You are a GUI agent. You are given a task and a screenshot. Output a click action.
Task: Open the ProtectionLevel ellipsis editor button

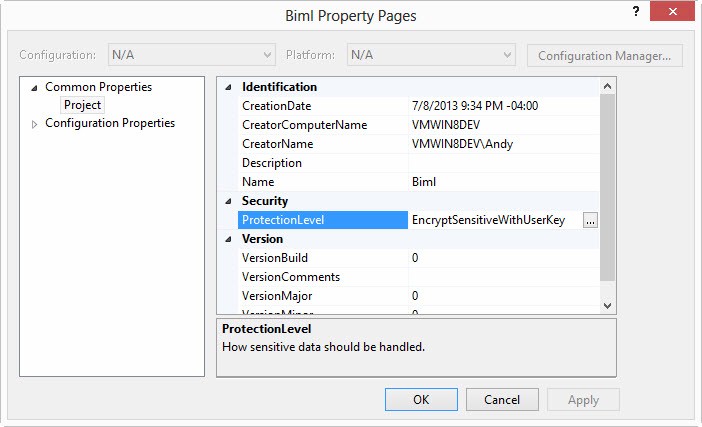pos(590,220)
